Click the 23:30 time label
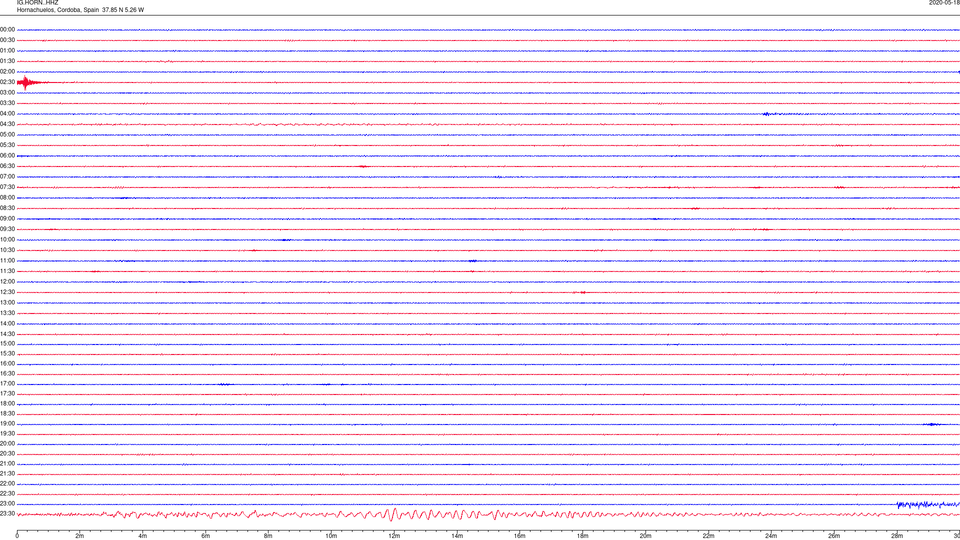Screen dimensions: 960x540 [7, 514]
